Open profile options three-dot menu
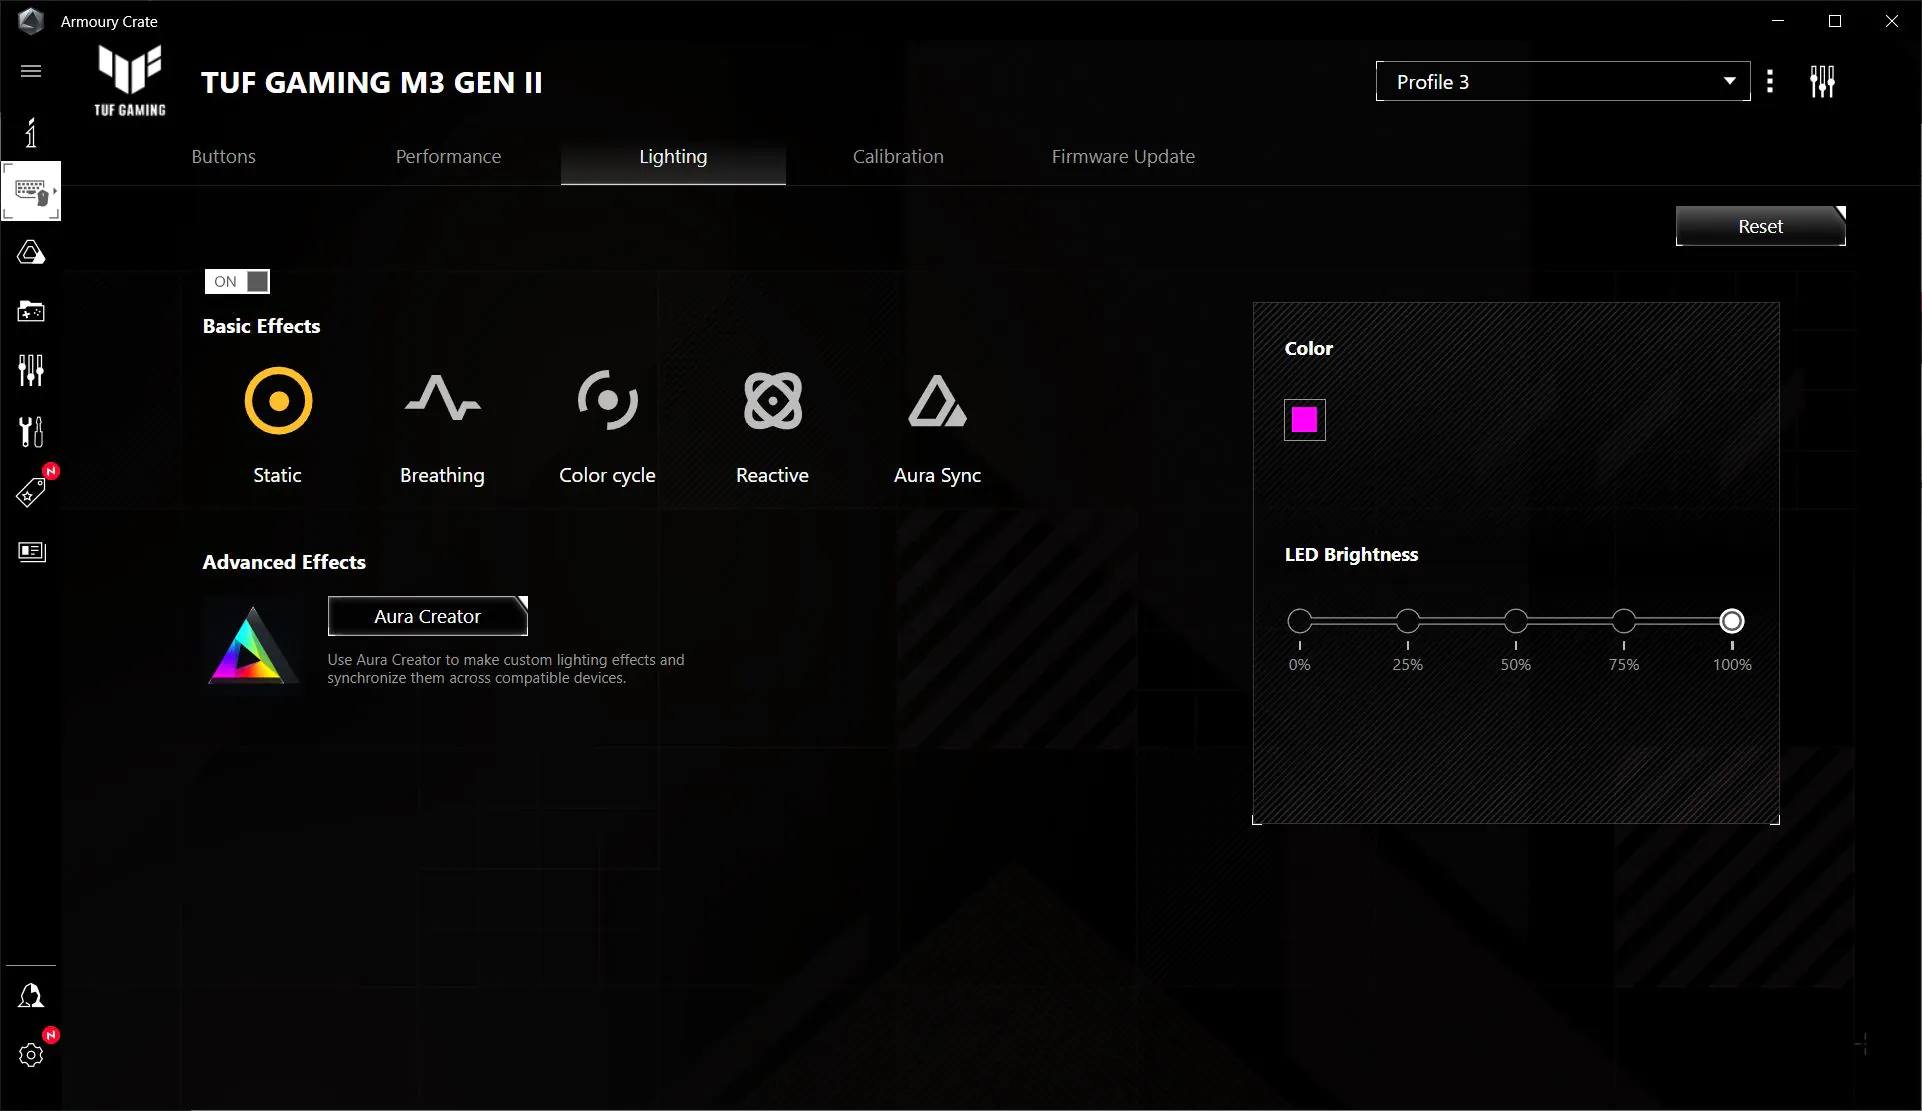Viewport: 1922px width, 1111px height. (1770, 82)
